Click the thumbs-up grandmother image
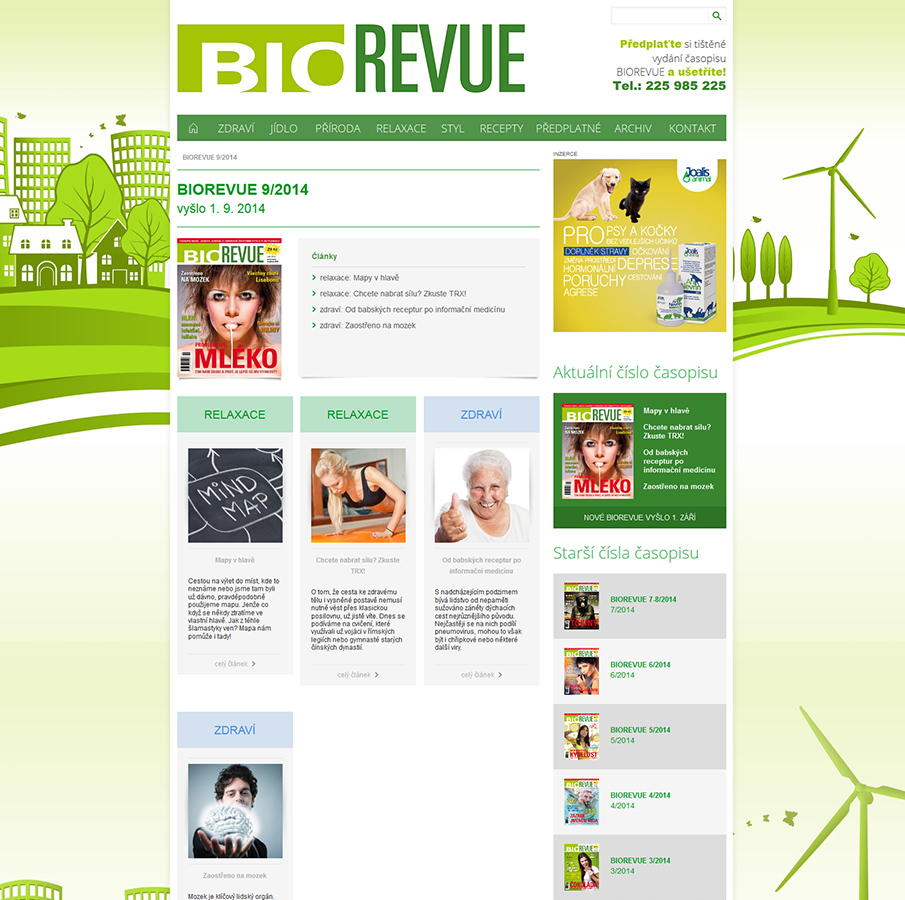The image size is (905, 900). coord(481,495)
